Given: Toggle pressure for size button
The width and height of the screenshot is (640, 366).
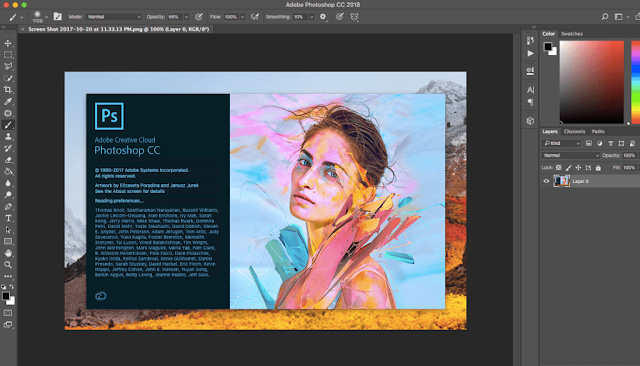Looking at the screenshot, I should tap(339, 17).
